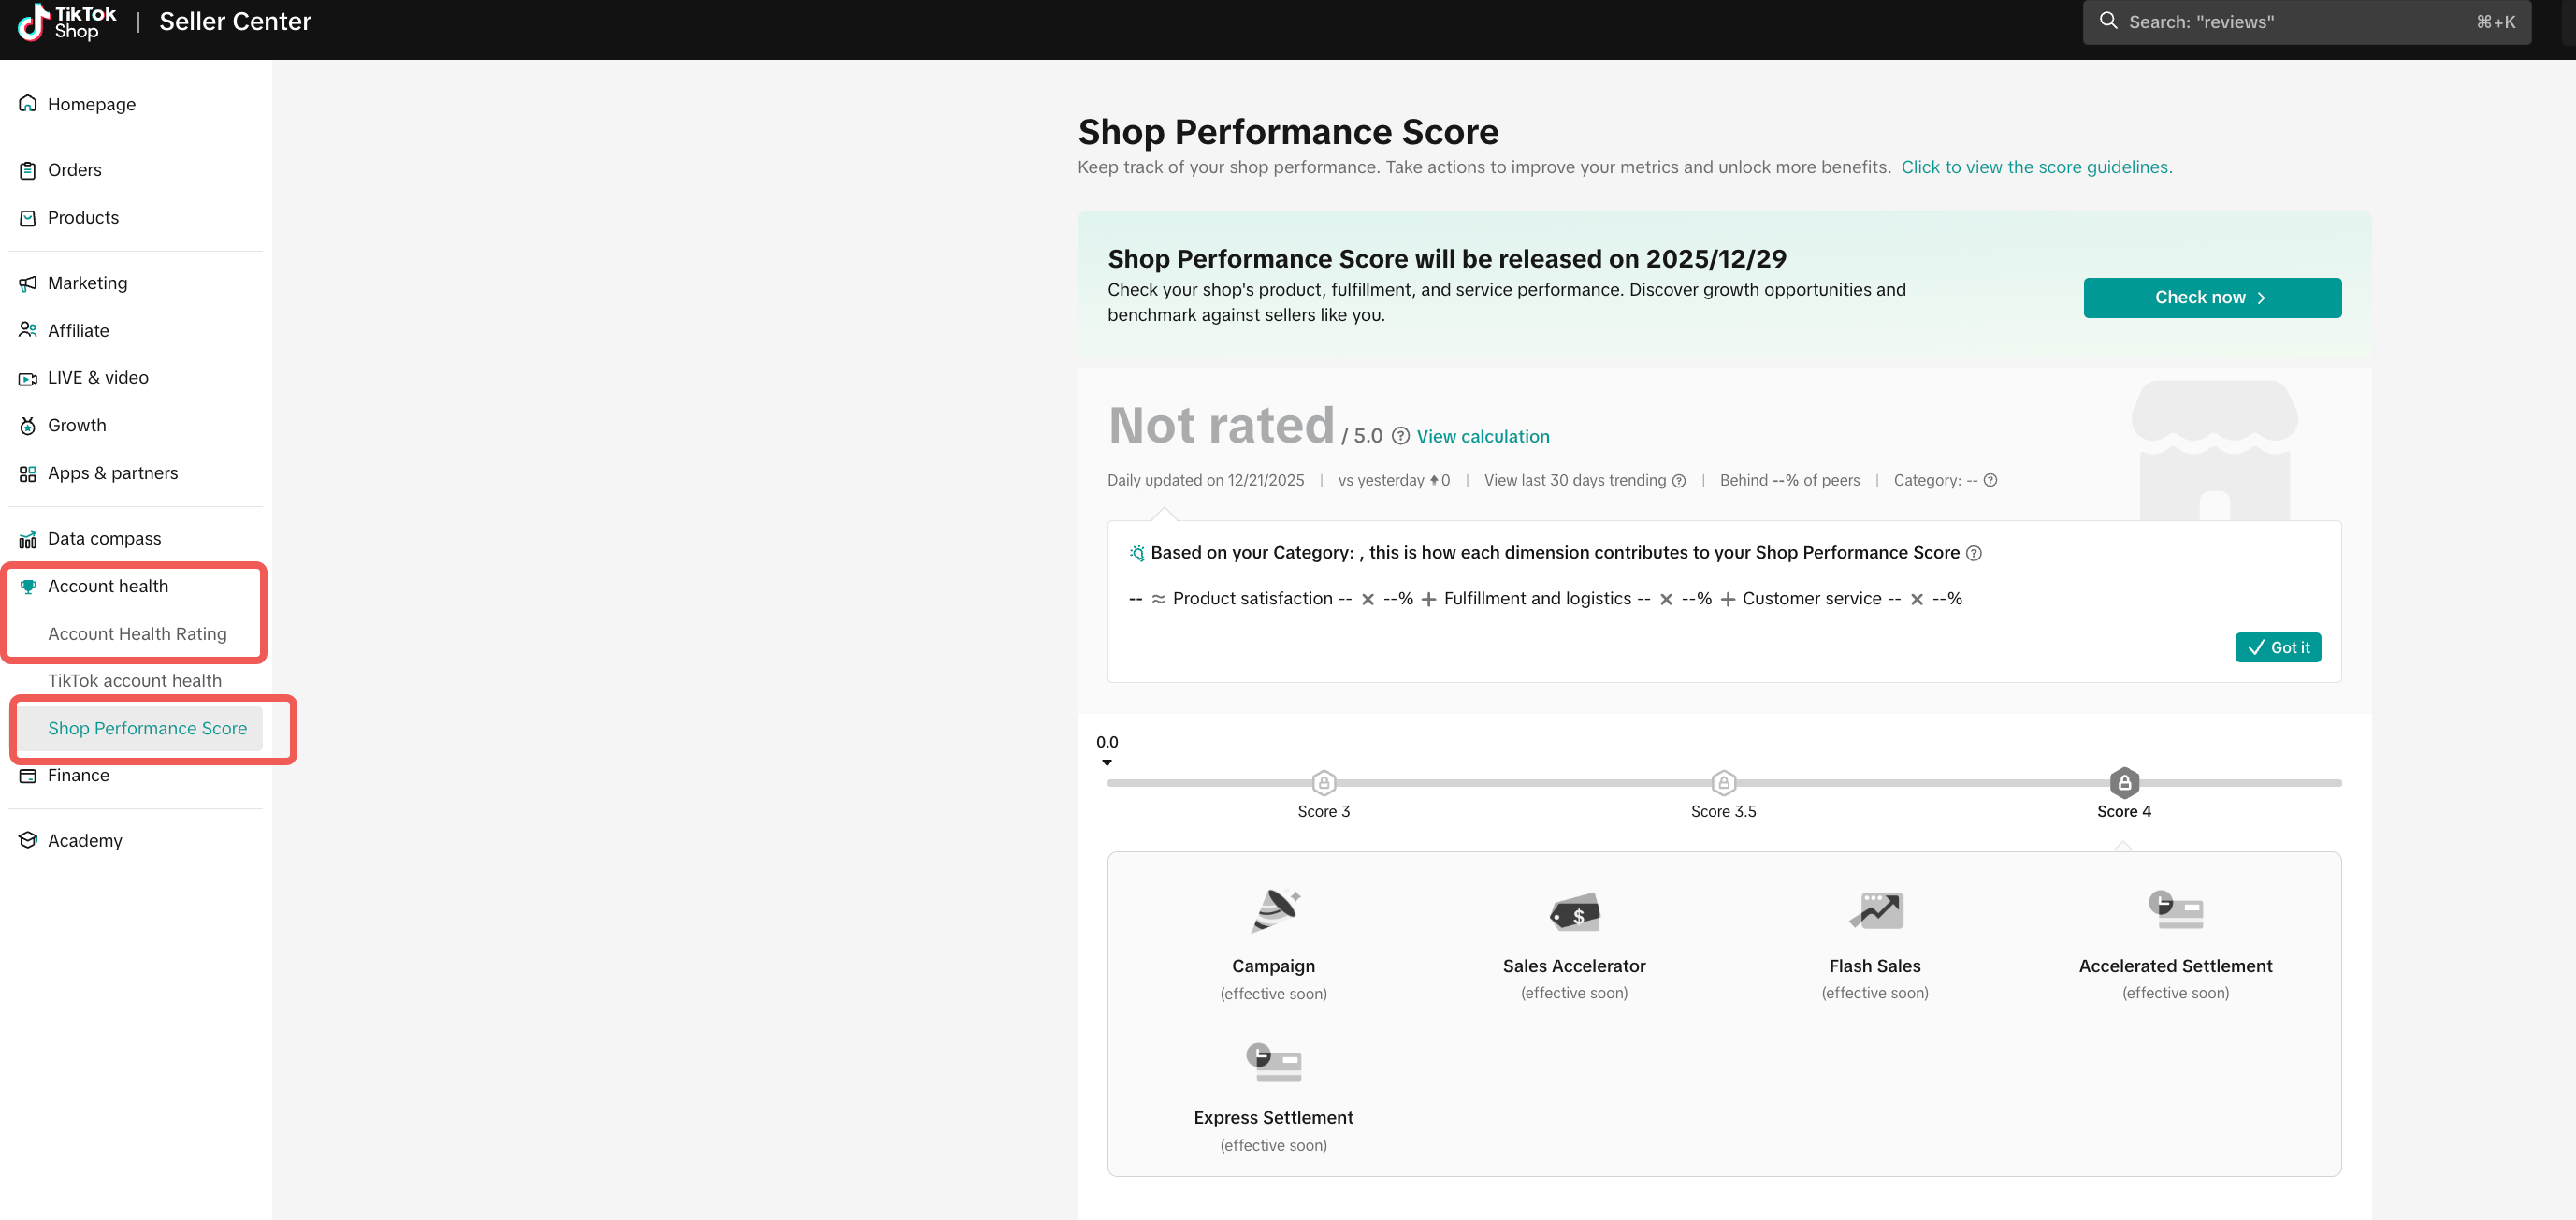Open TikTok account health submenu item
The image size is (2576, 1220).
coord(135,680)
